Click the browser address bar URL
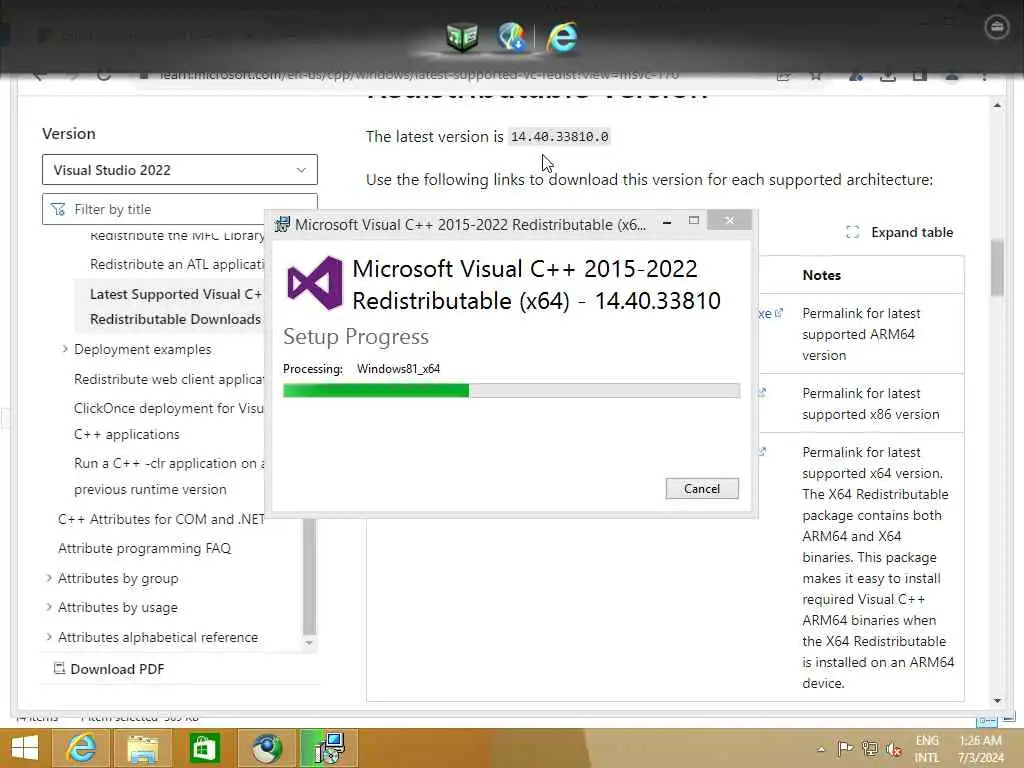 (419, 74)
